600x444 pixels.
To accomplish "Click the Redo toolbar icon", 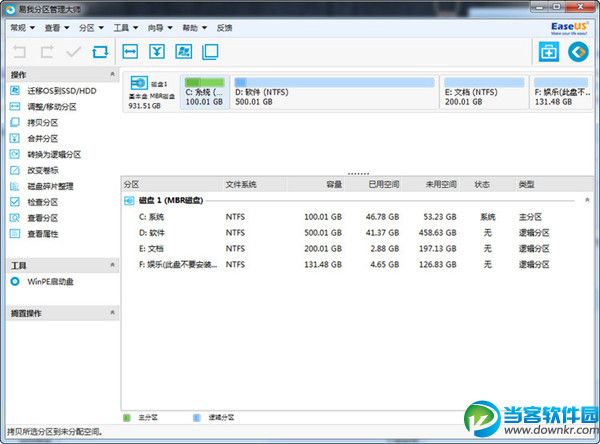I will (x=47, y=51).
